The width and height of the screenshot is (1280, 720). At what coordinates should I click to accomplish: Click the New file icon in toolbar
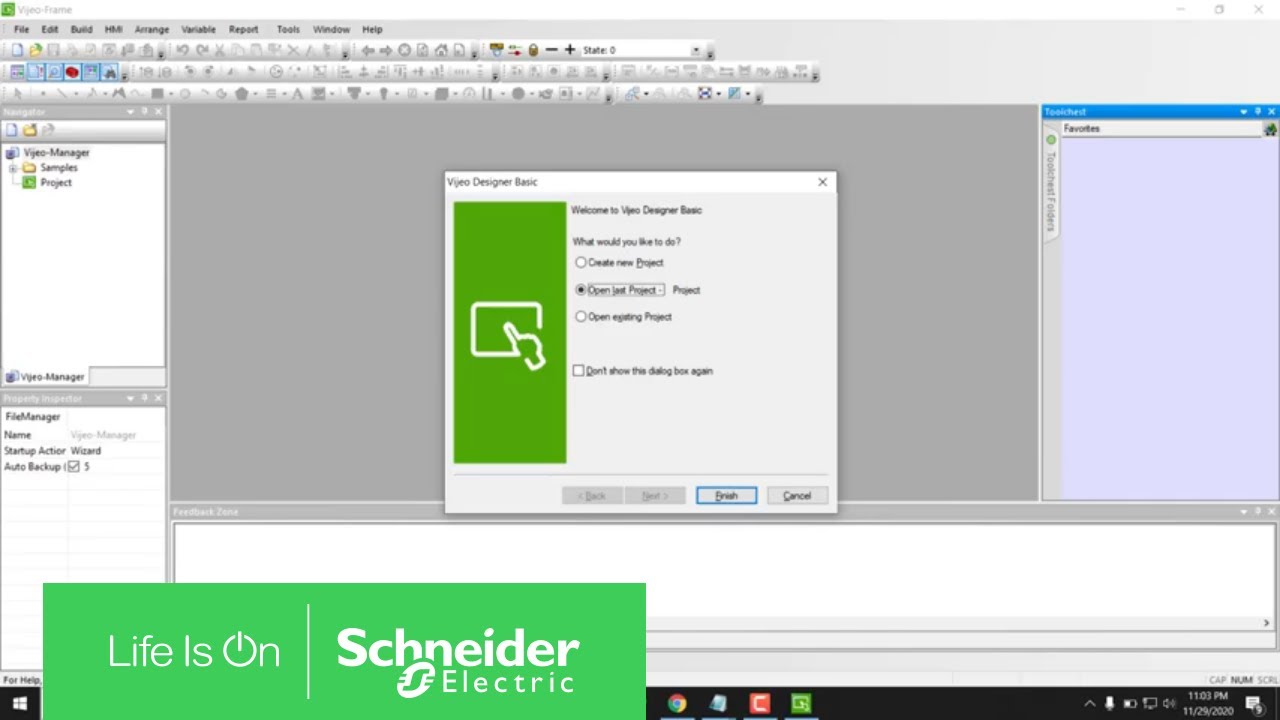17,50
